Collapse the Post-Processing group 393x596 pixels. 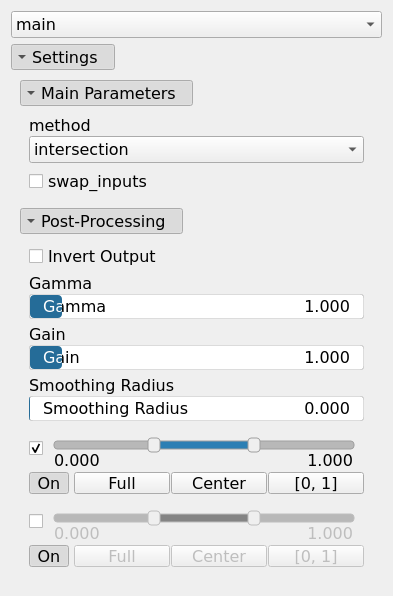(x=101, y=221)
